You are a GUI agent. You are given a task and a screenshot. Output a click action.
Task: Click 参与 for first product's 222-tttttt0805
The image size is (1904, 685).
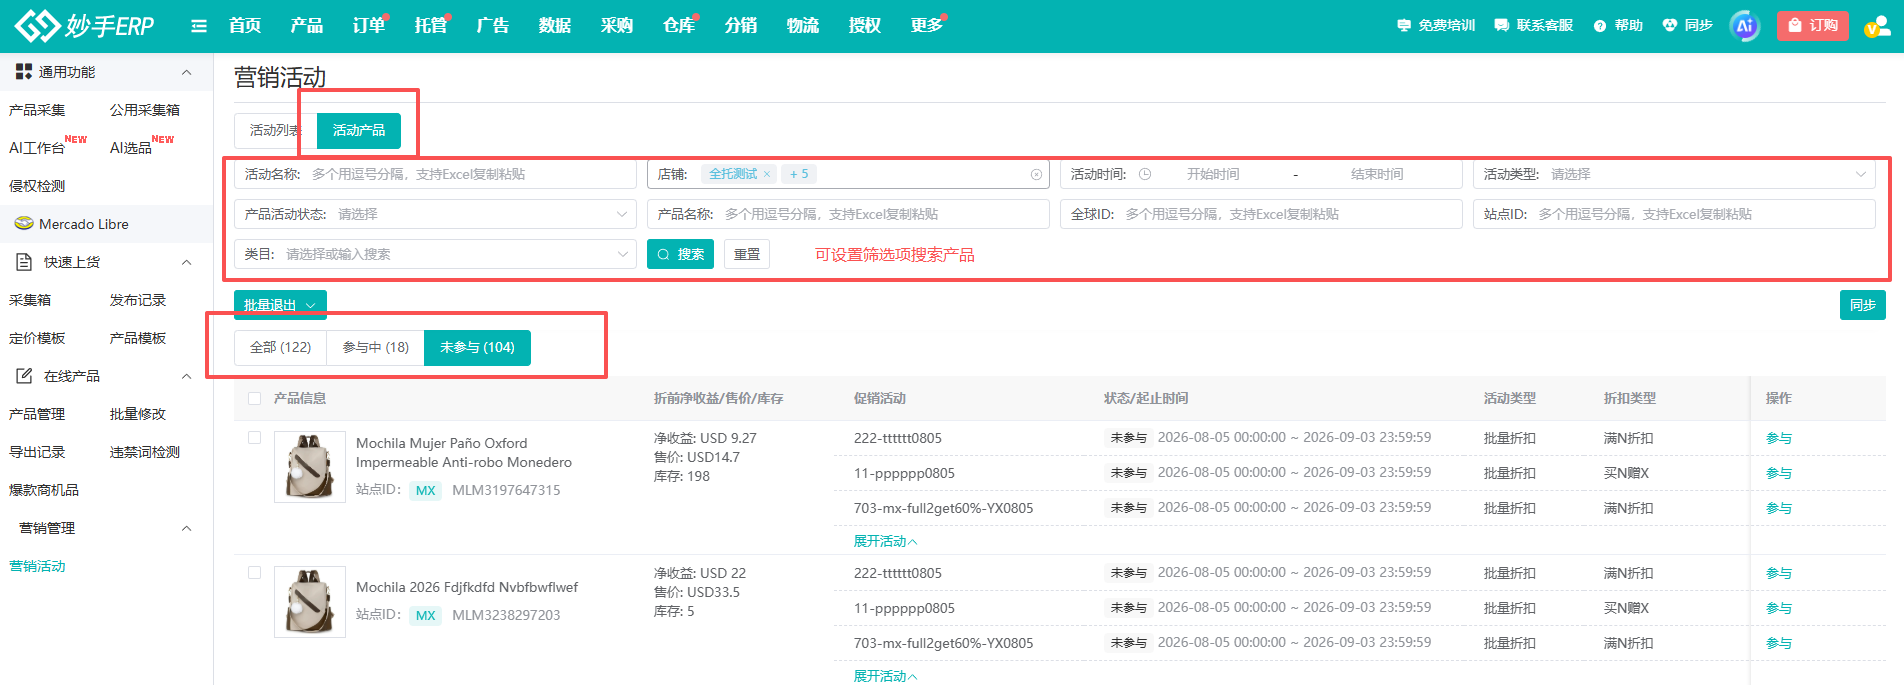click(x=1779, y=438)
